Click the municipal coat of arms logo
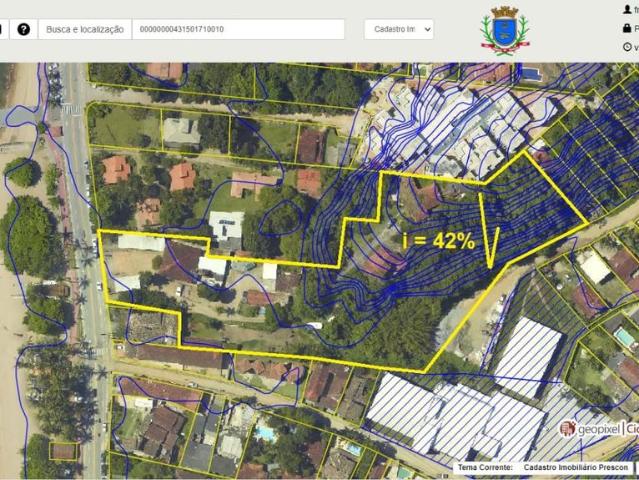The height and width of the screenshot is (480, 639). [x=505, y=31]
